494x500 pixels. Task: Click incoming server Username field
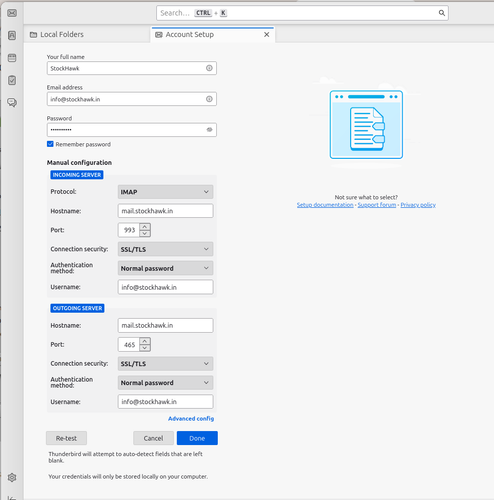coord(165,287)
